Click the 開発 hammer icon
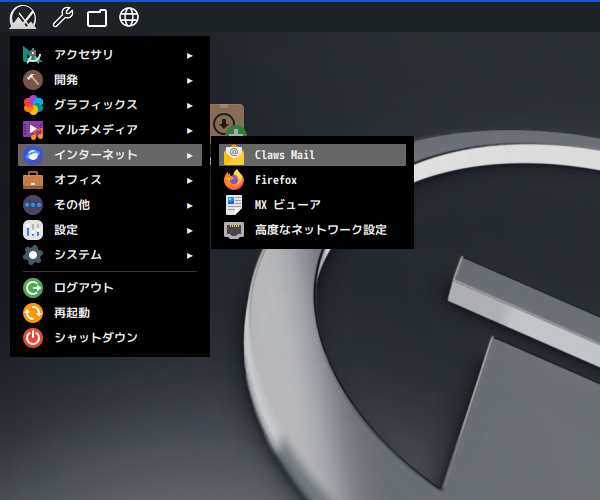600x500 pixels. (x=33, y=80)
